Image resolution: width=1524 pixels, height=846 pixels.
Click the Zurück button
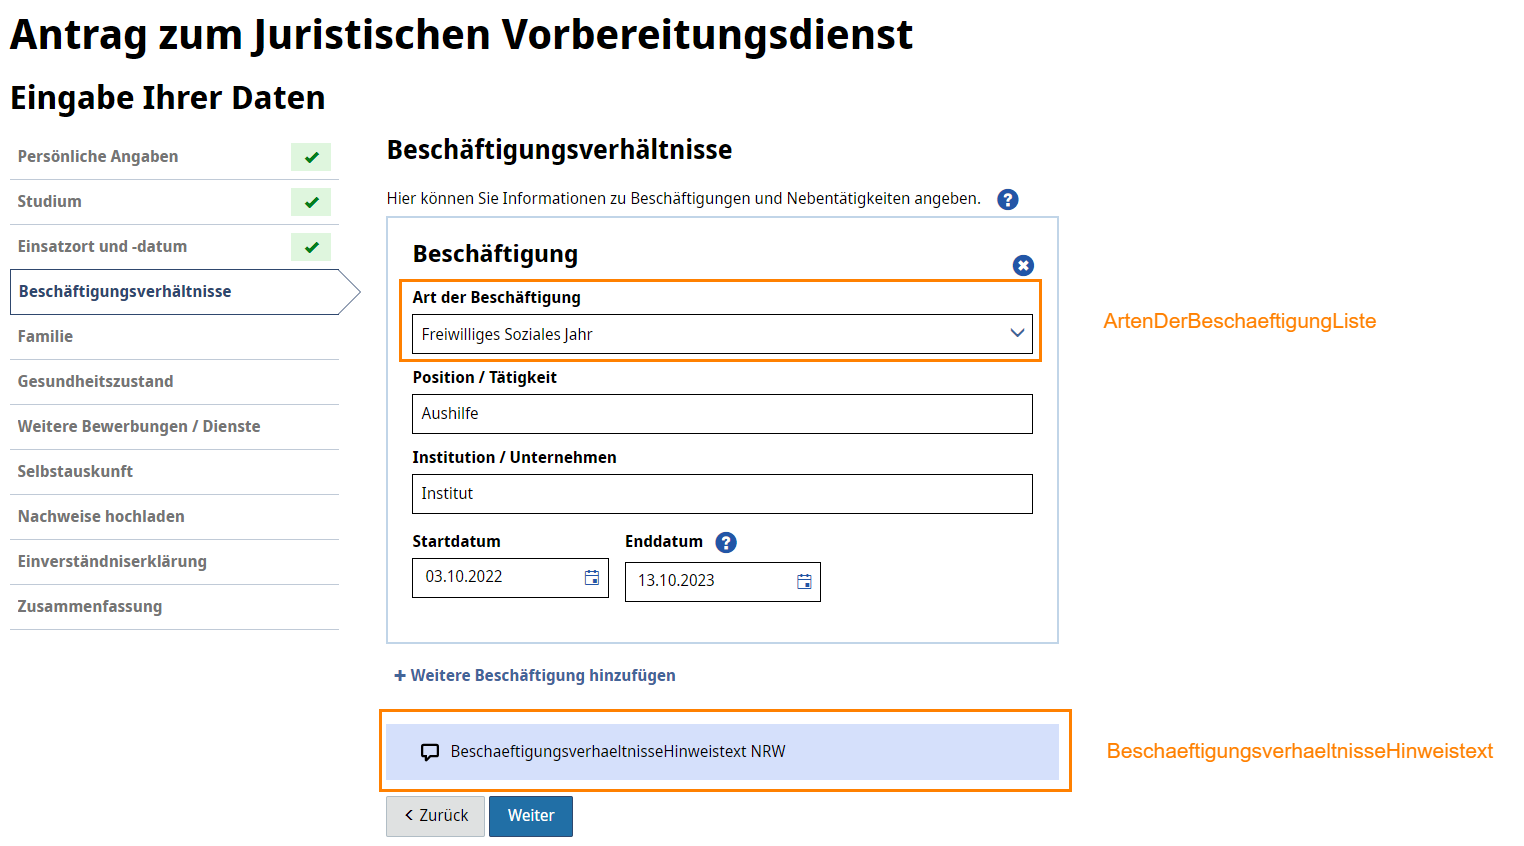click(435, 816)
